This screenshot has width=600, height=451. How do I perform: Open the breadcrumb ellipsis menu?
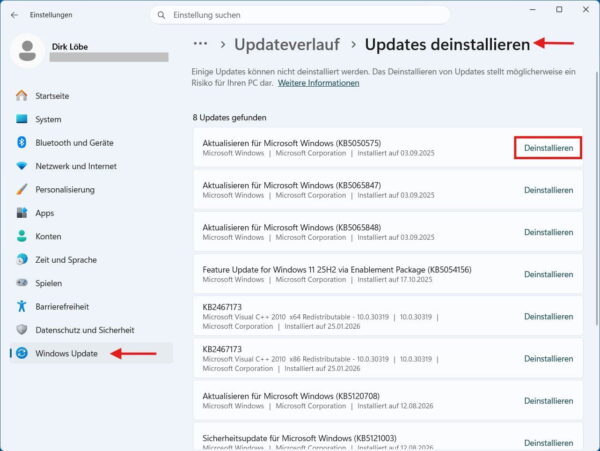(x=200, y=44)
